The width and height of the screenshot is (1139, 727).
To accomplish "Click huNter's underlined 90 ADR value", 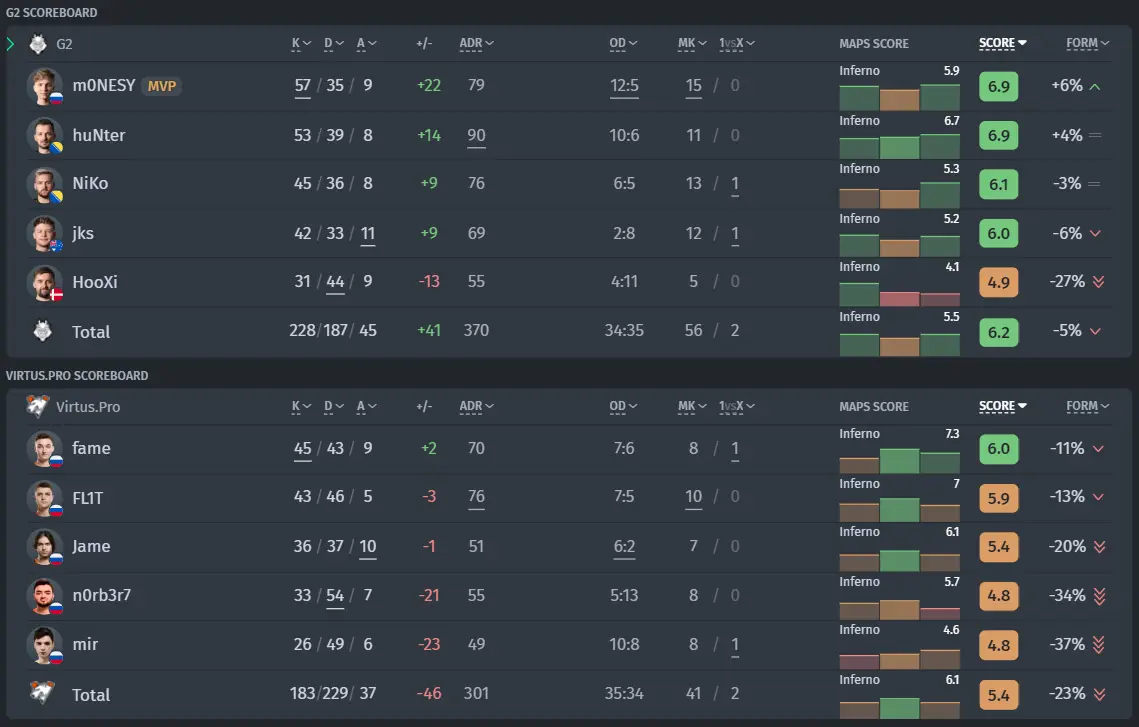I will (477, 137).
